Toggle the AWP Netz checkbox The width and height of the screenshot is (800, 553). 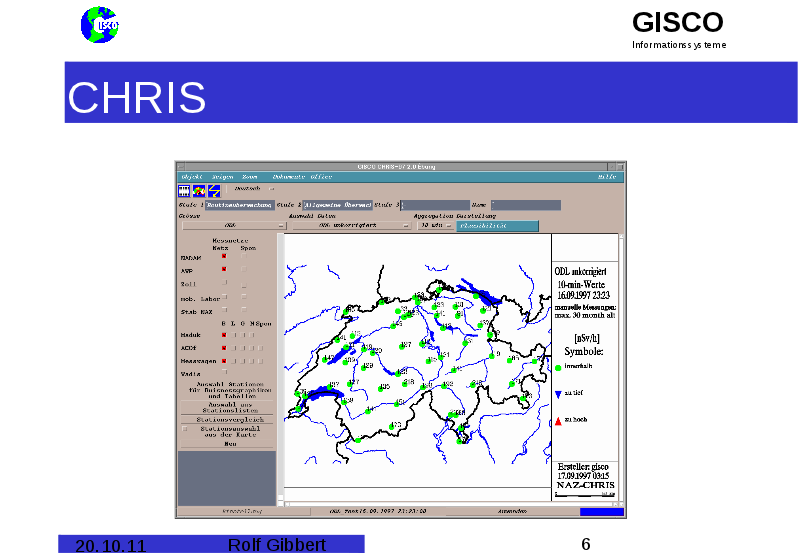(x=224, y=270)
